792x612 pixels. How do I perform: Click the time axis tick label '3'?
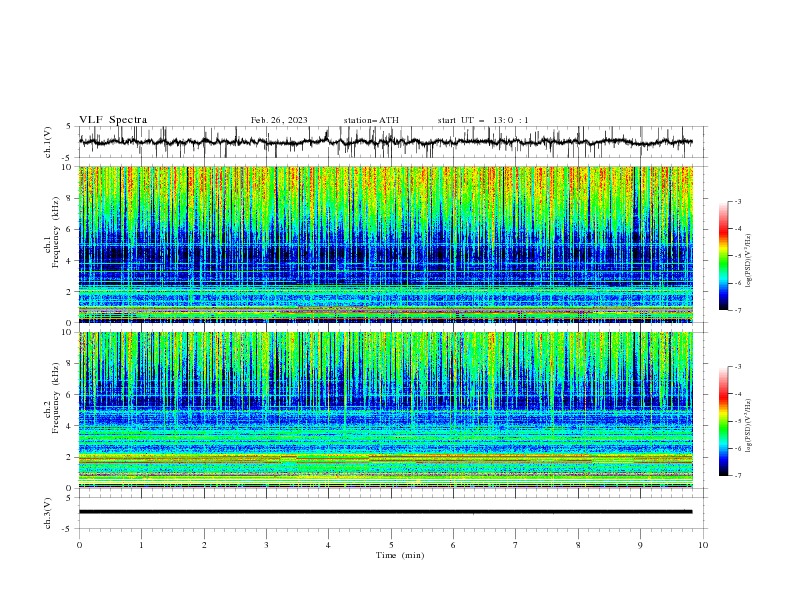tap(266, 545)
